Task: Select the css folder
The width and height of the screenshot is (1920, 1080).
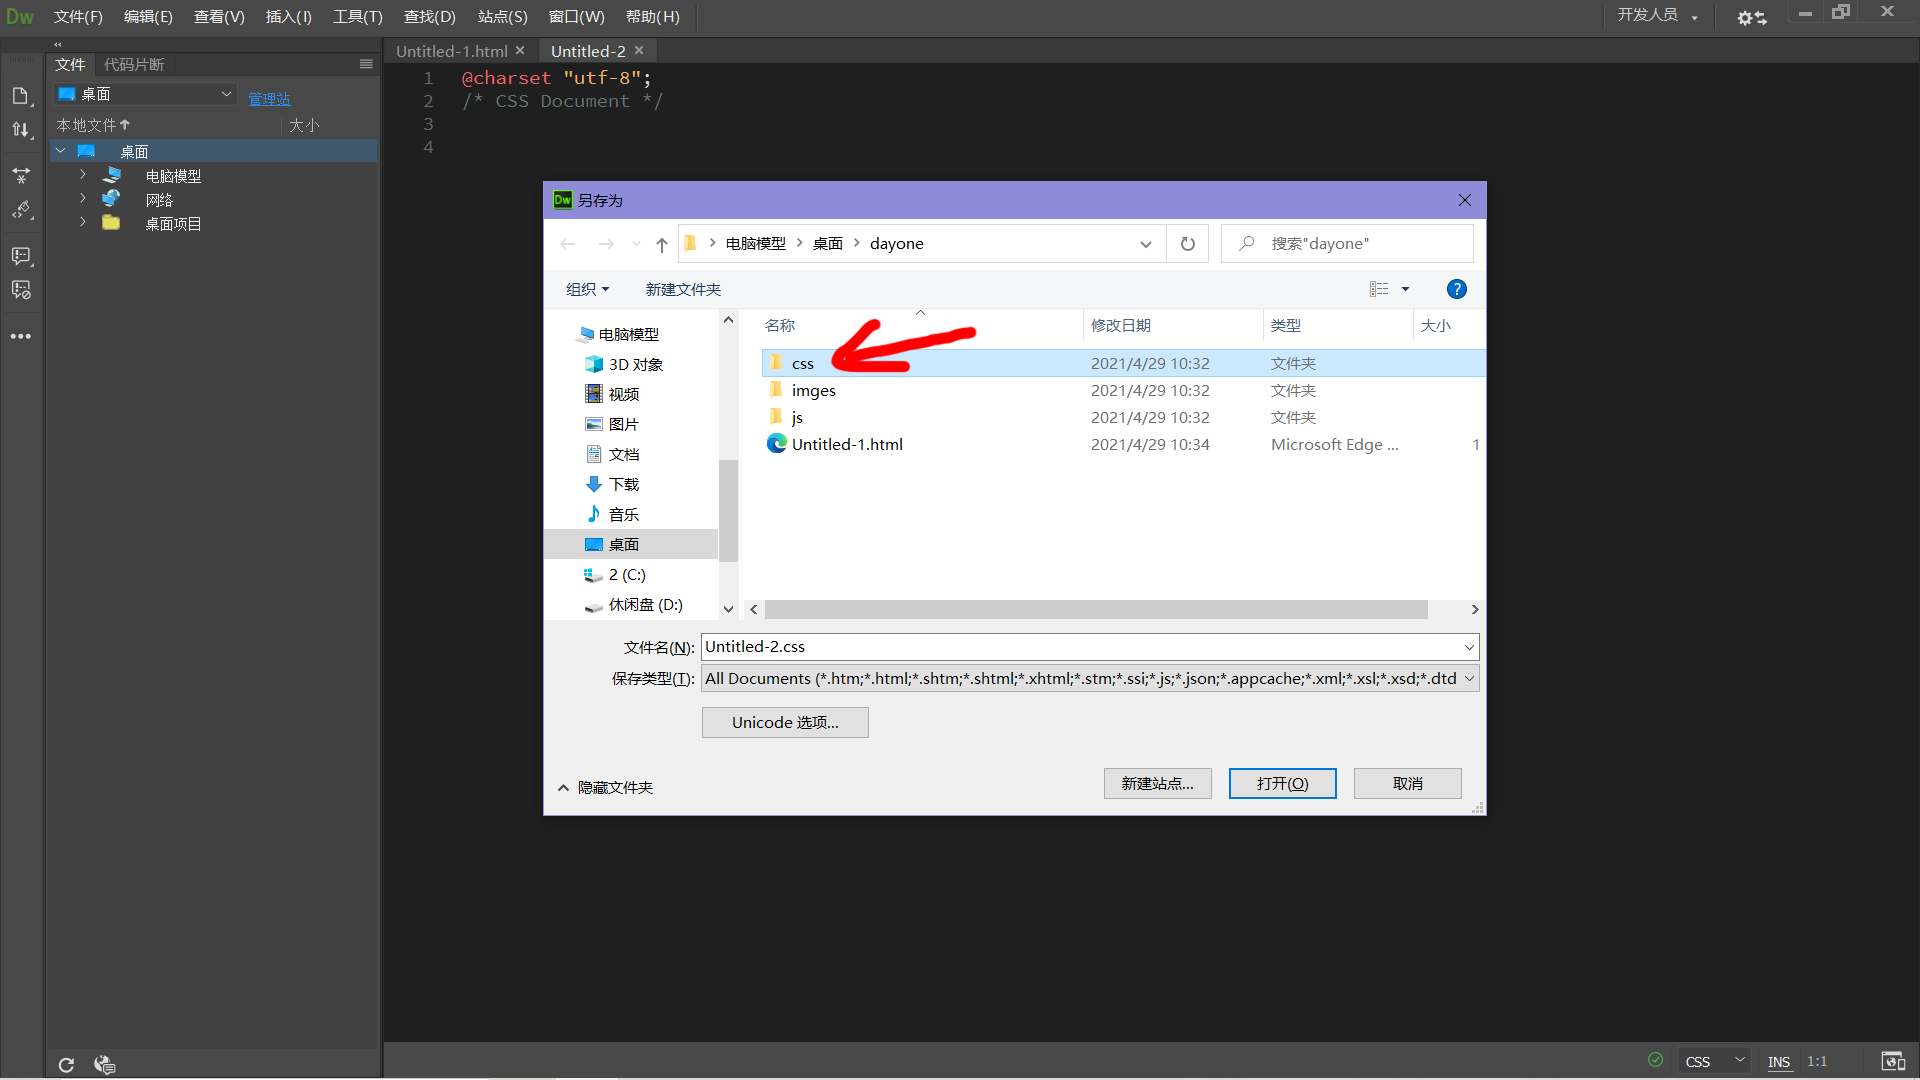Action: 1122,364
